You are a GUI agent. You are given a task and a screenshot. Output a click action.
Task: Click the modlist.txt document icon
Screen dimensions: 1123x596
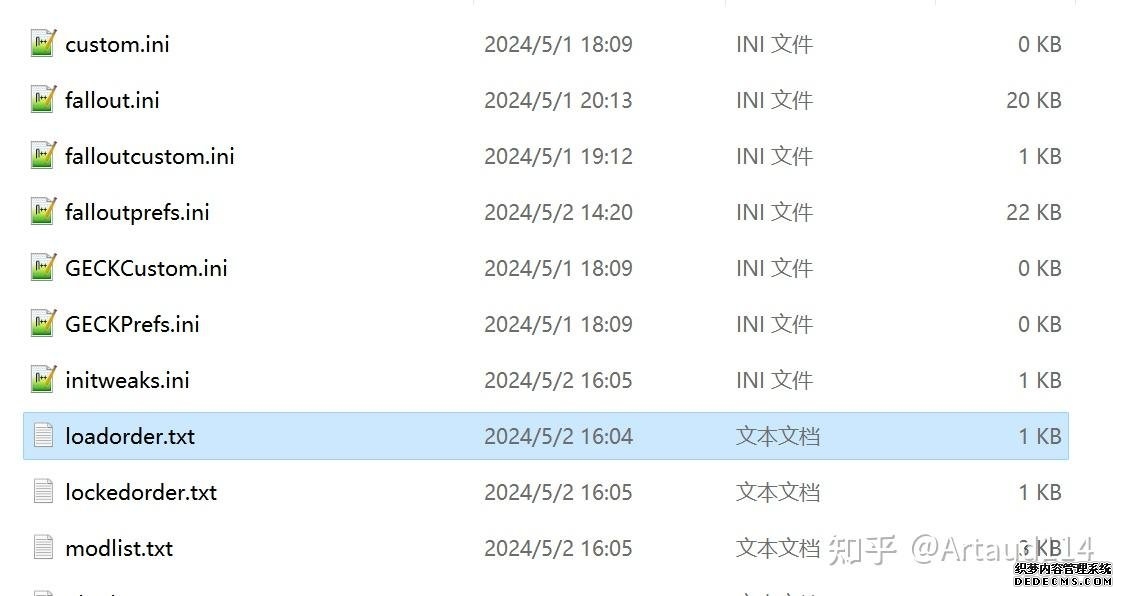pyautogui.click(x=44, y=547)
